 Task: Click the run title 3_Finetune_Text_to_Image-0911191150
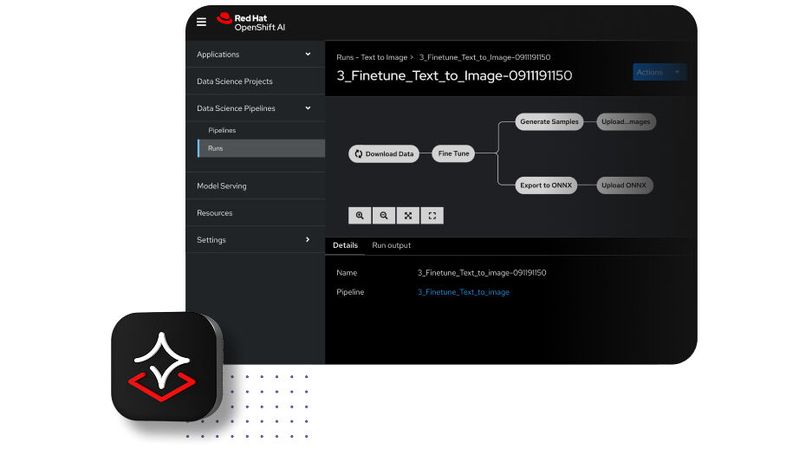pos(454,76)
